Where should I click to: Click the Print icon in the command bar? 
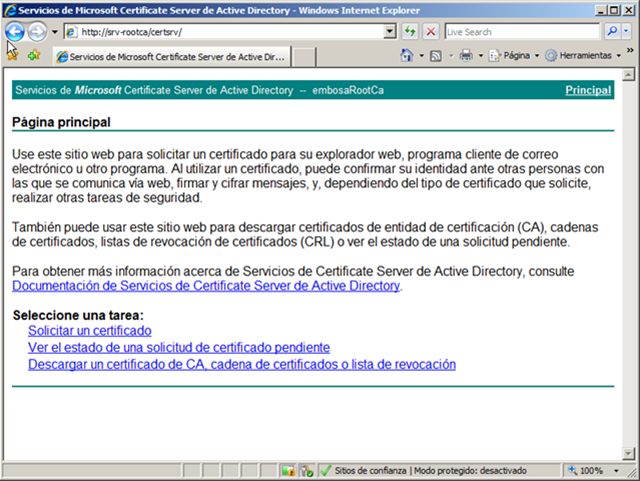[465, 55]
